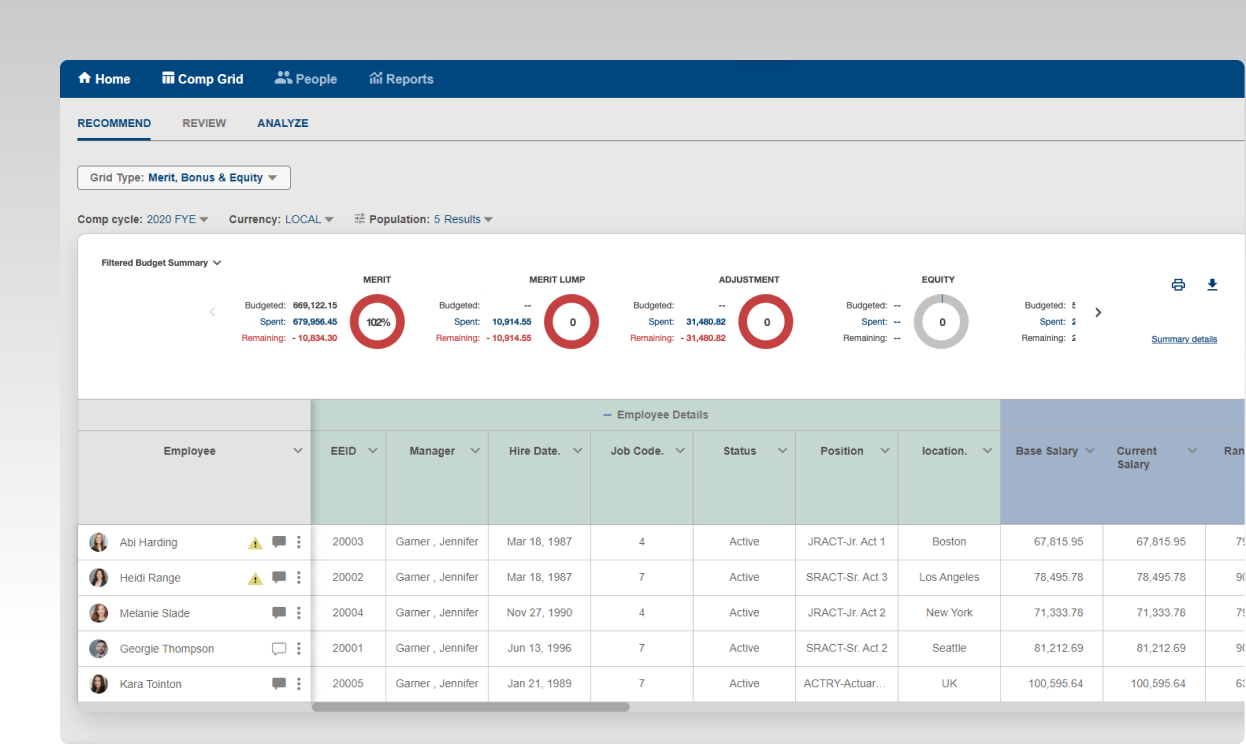Image resolution: width=1246 pixels, height=744 pixels.
Task: Add a comment for Georgie Thompson
Action: (x=279, y=648)
